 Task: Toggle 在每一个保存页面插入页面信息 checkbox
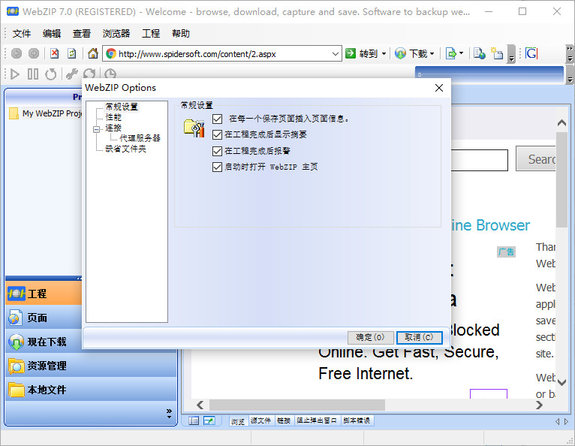[217, 119]
